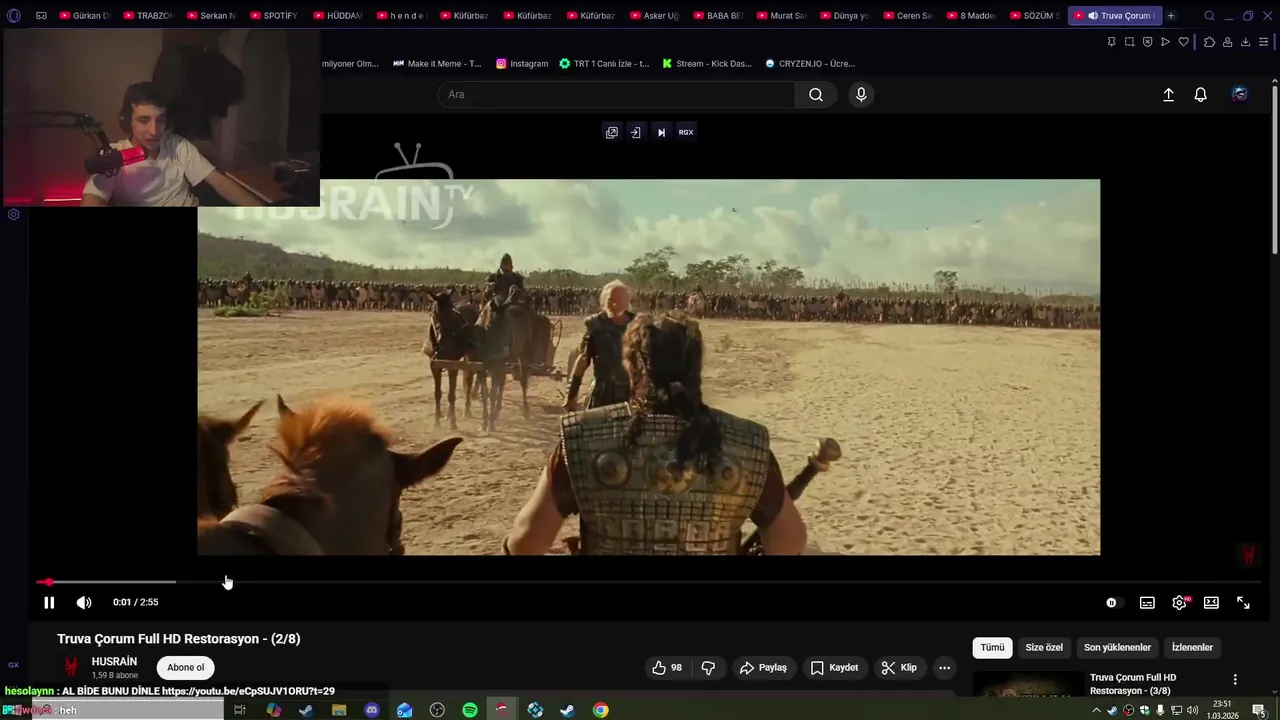1280x720 pixels.
Task: Switch to the 8 Madde browser tab
Action: coord(970,16)
